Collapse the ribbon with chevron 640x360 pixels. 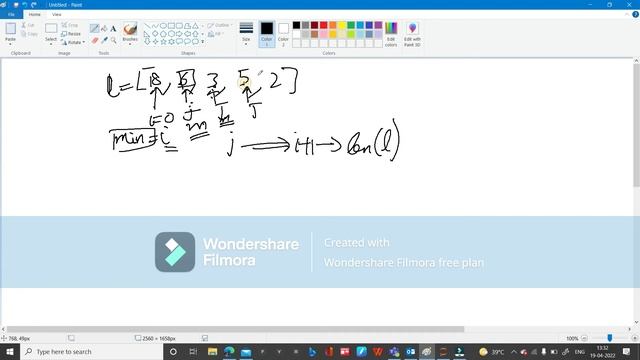tap(627, 14)
